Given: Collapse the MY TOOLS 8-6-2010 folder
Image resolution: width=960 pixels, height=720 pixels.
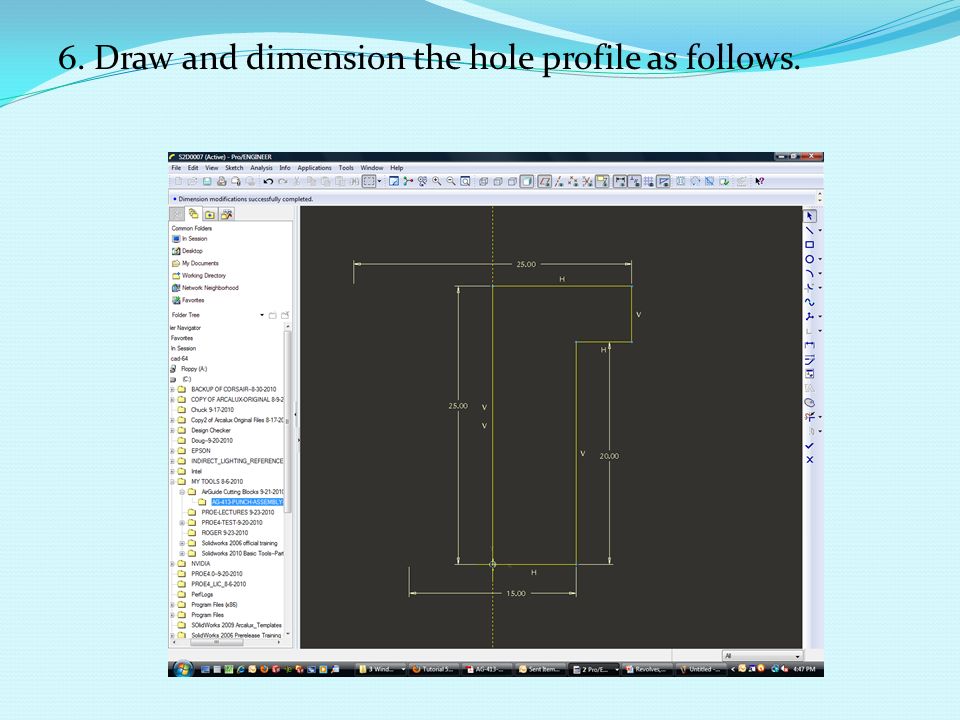Looking at the screenshot, I should tap(173, 481).
